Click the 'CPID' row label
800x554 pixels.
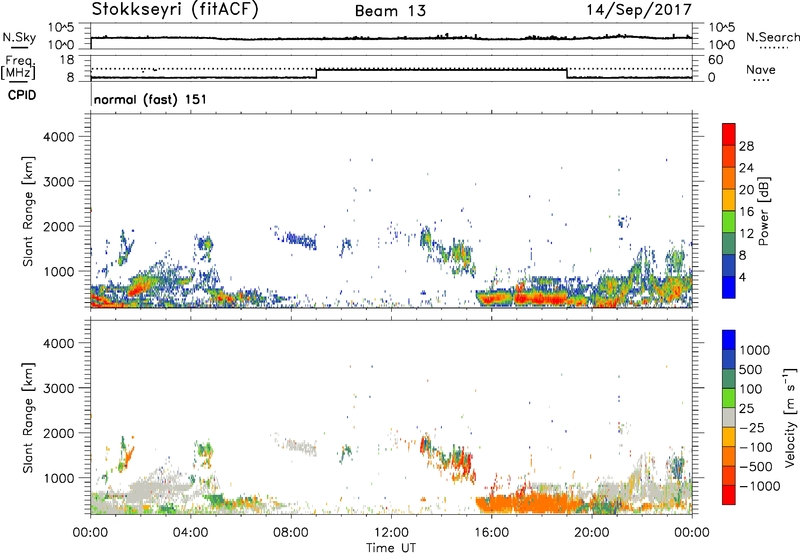pyautogui.click(x=22, y=95)
